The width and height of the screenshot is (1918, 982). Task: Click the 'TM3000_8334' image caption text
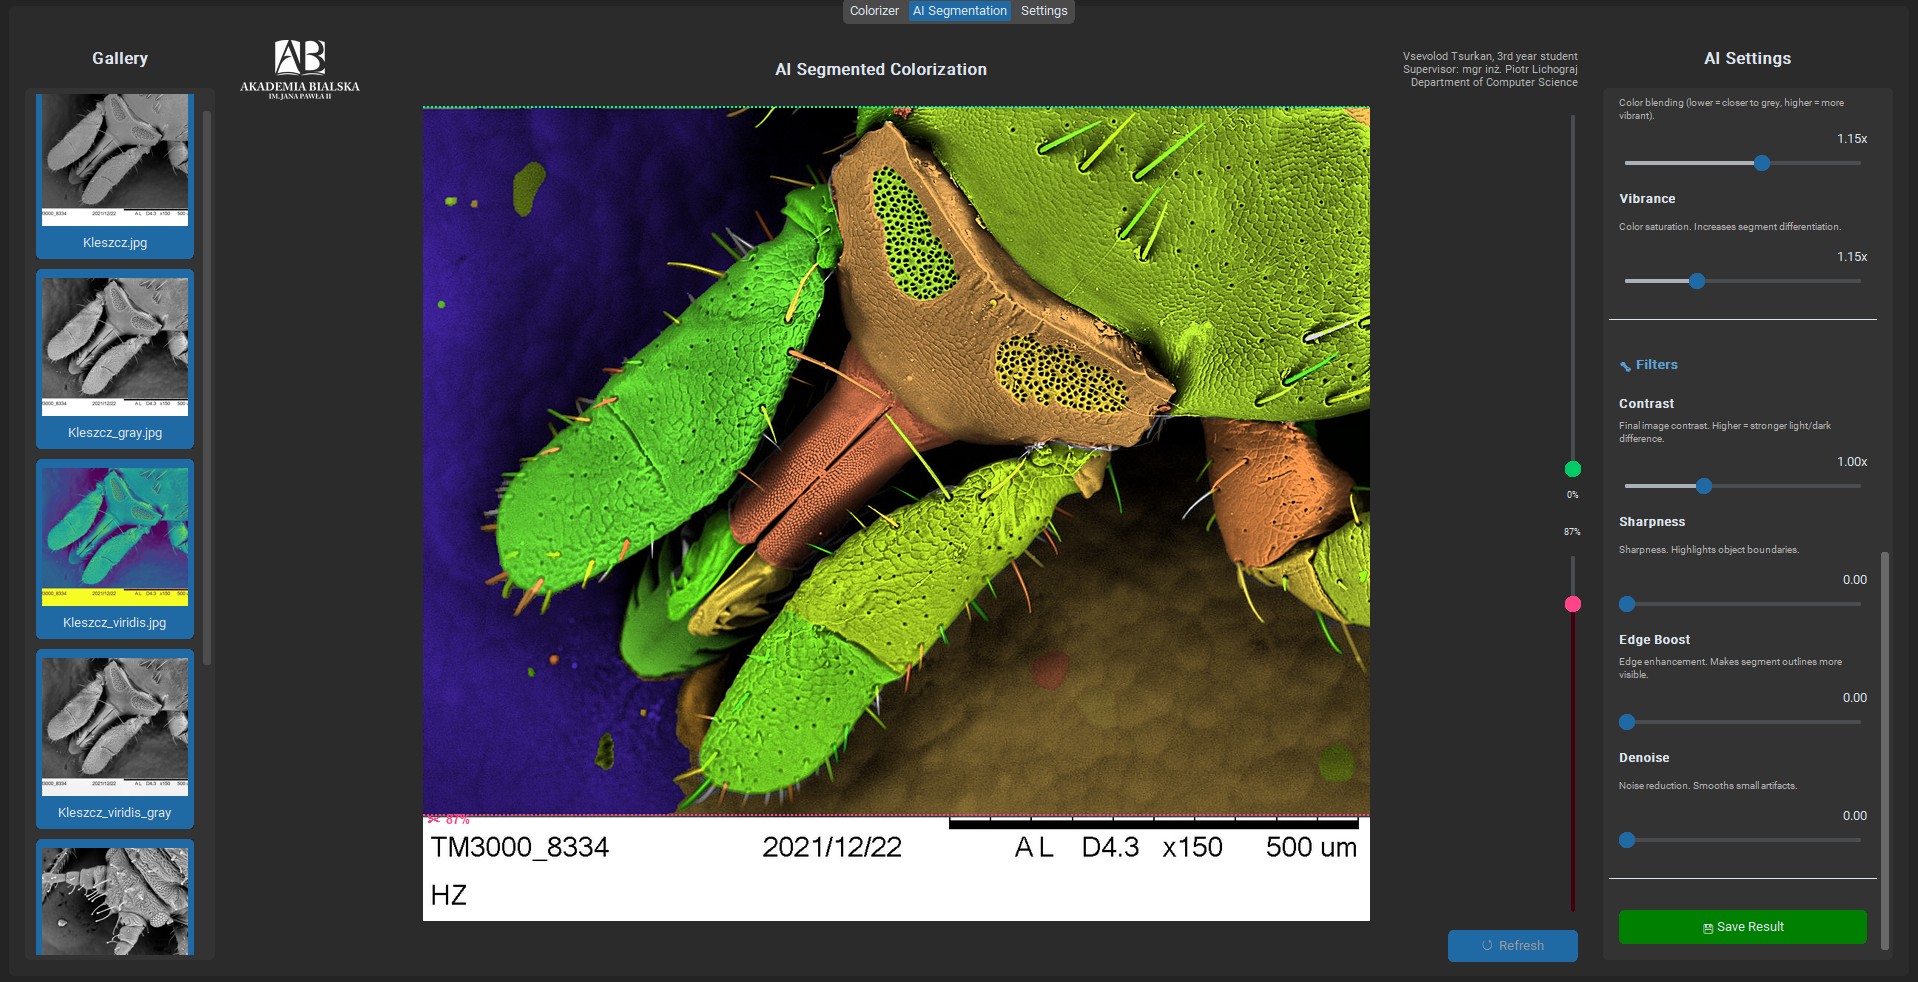pos(520,847)
